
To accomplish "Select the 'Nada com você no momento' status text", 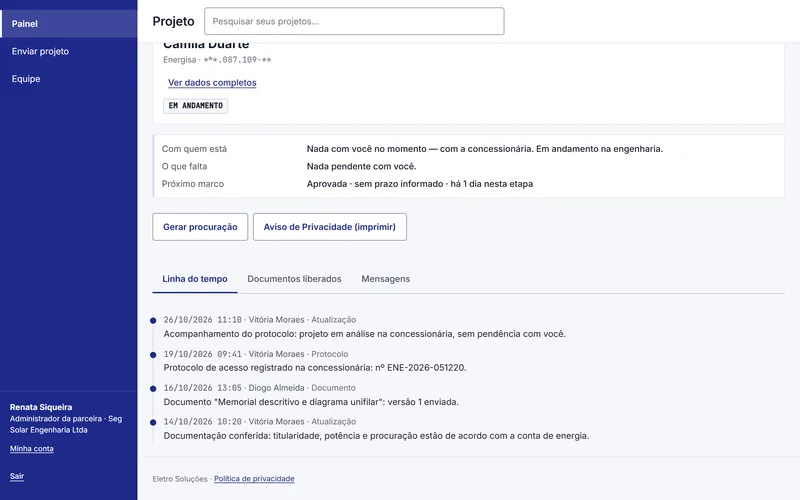I will point(366,149).
